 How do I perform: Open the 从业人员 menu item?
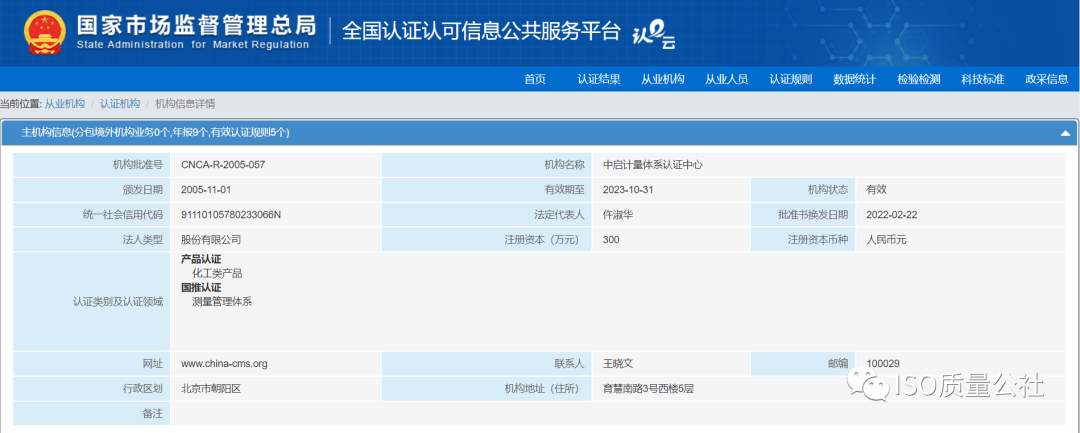coord(727,79)
